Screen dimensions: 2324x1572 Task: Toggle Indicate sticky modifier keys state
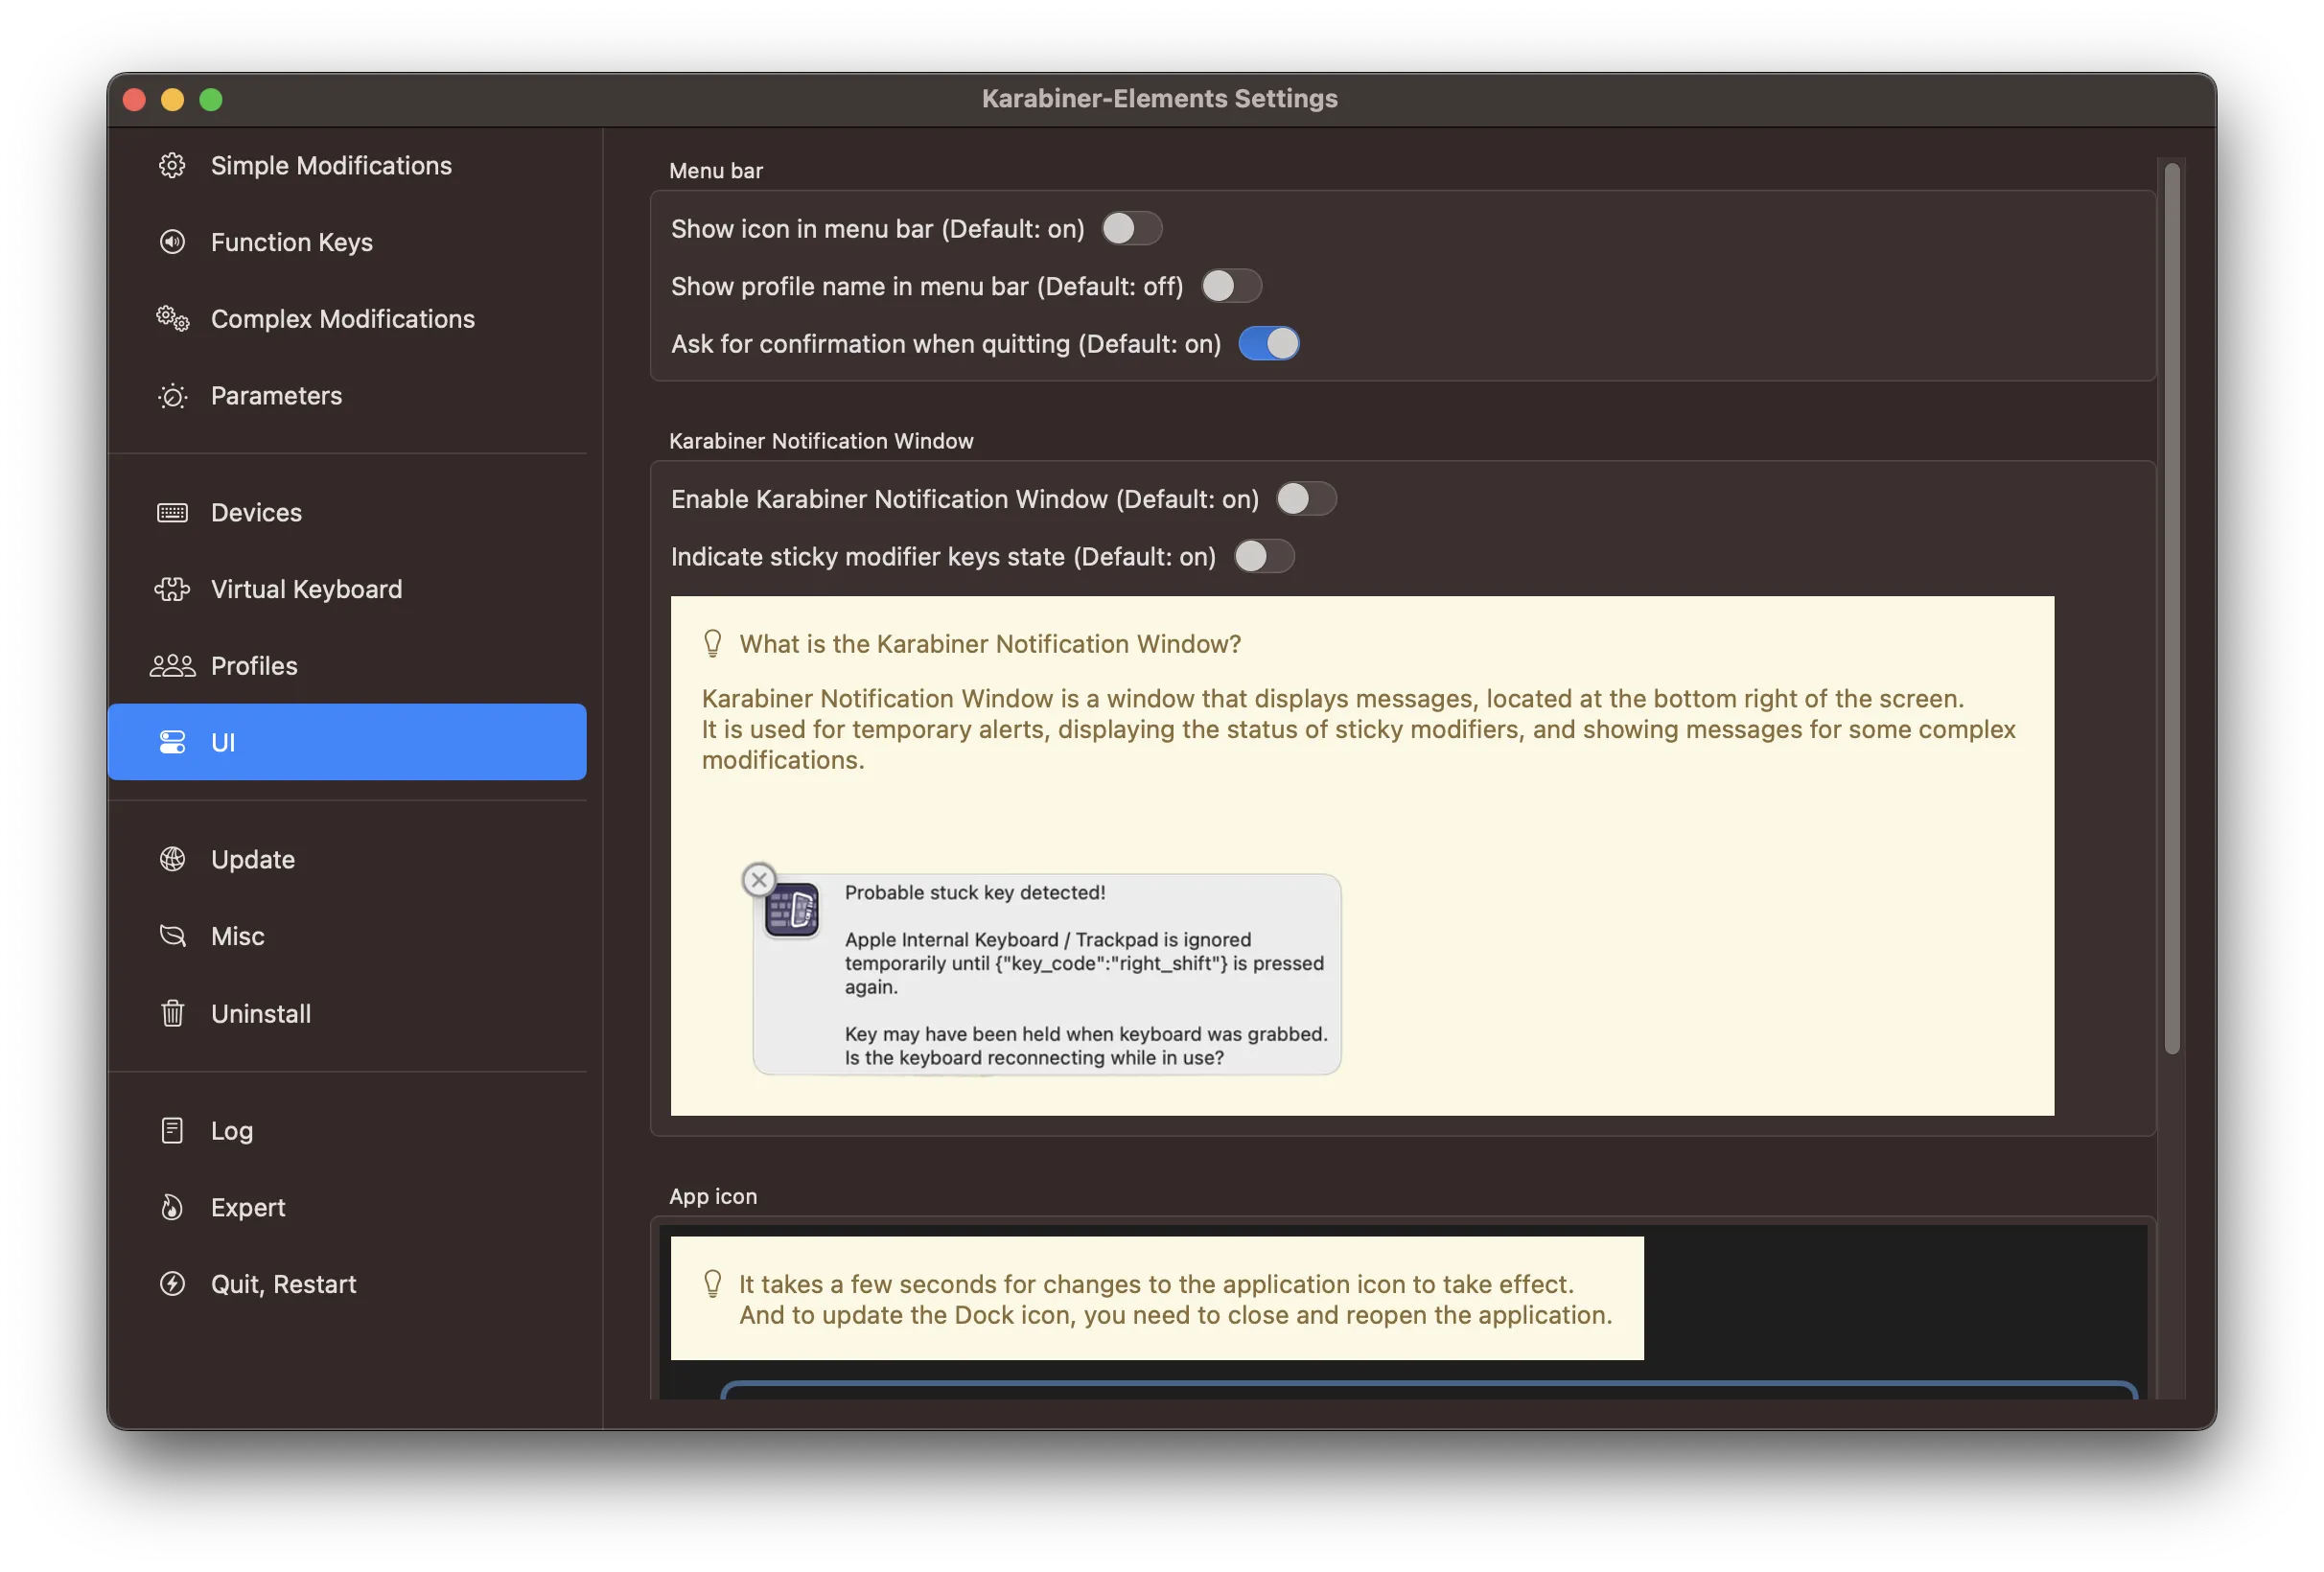(x=1264, y=556)
